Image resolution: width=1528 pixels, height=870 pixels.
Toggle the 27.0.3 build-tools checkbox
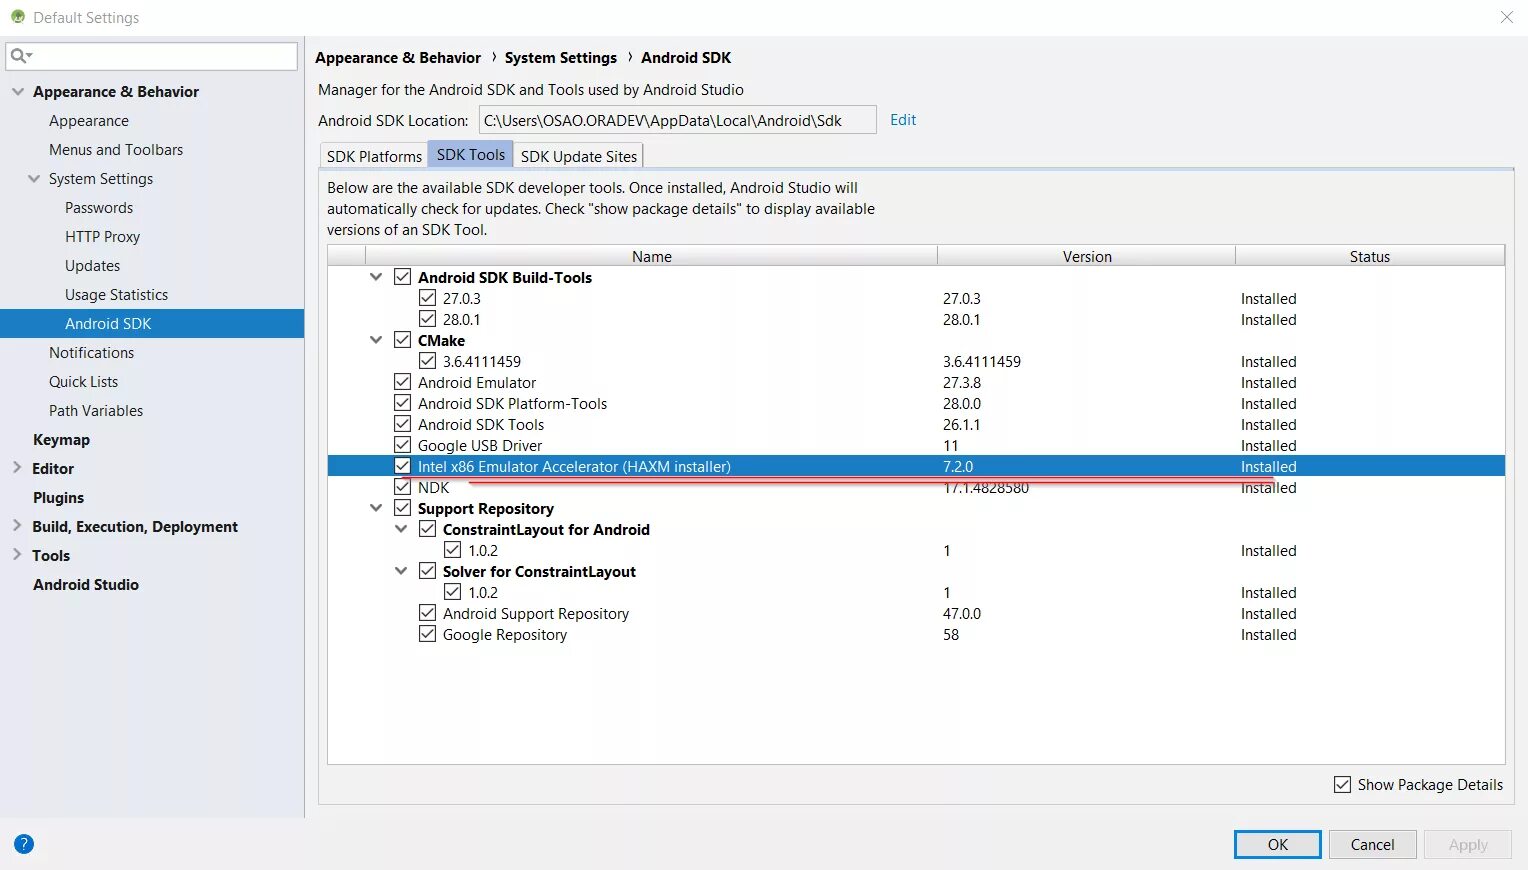(427, 298)
